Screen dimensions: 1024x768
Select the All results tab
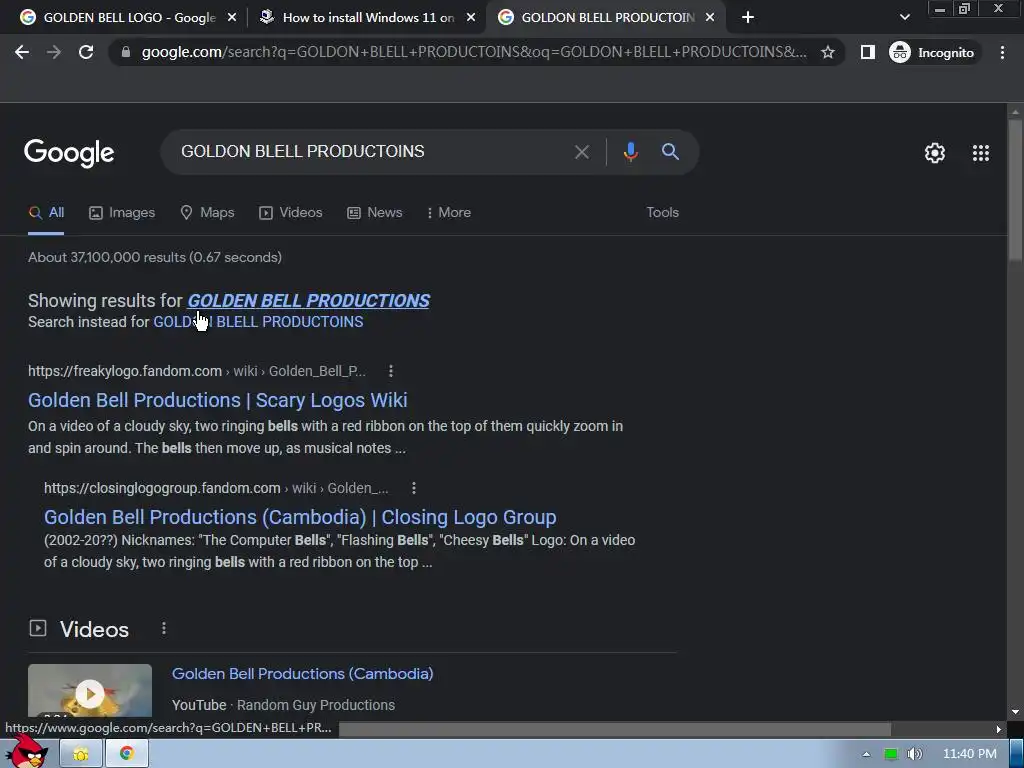click(x=46, y=213)
